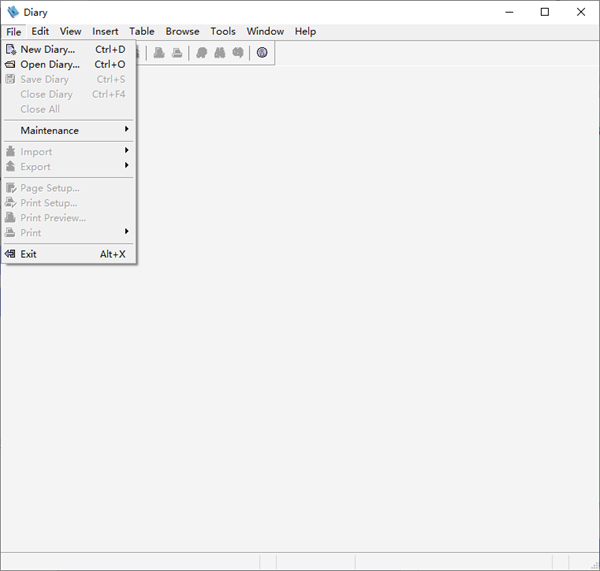Viewport: 600px width, 571px height.
Task: Switch to the Browse menu
Action: click(182, 31)
